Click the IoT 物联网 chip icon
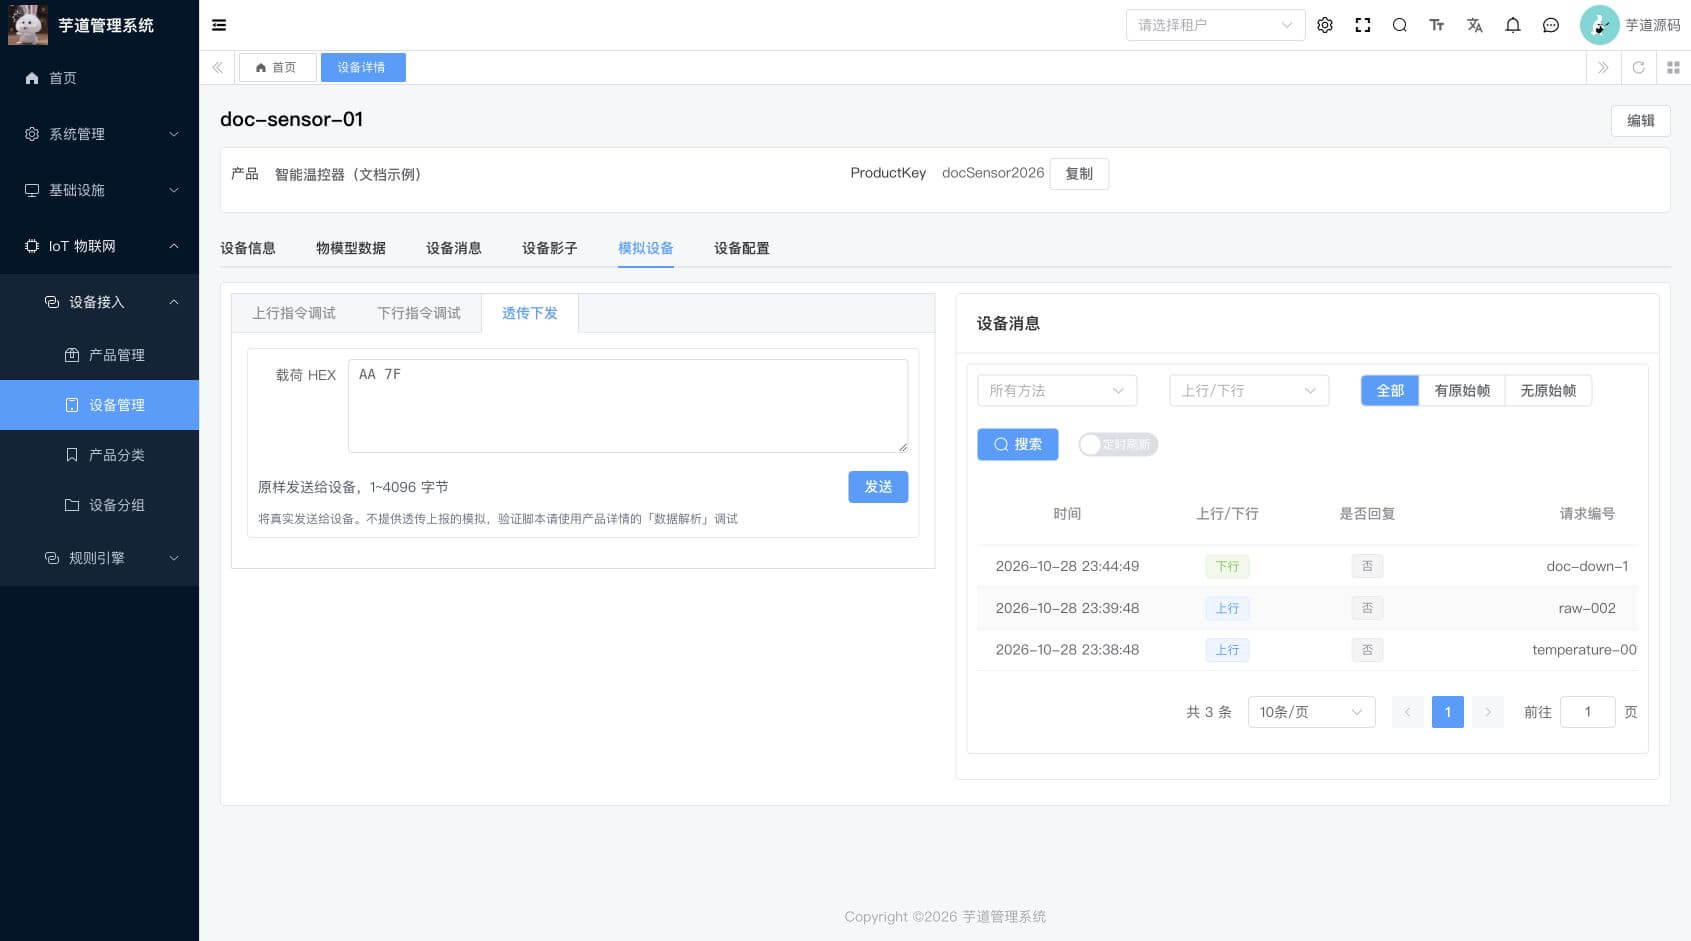1691x941 pixels. [32, 246]
